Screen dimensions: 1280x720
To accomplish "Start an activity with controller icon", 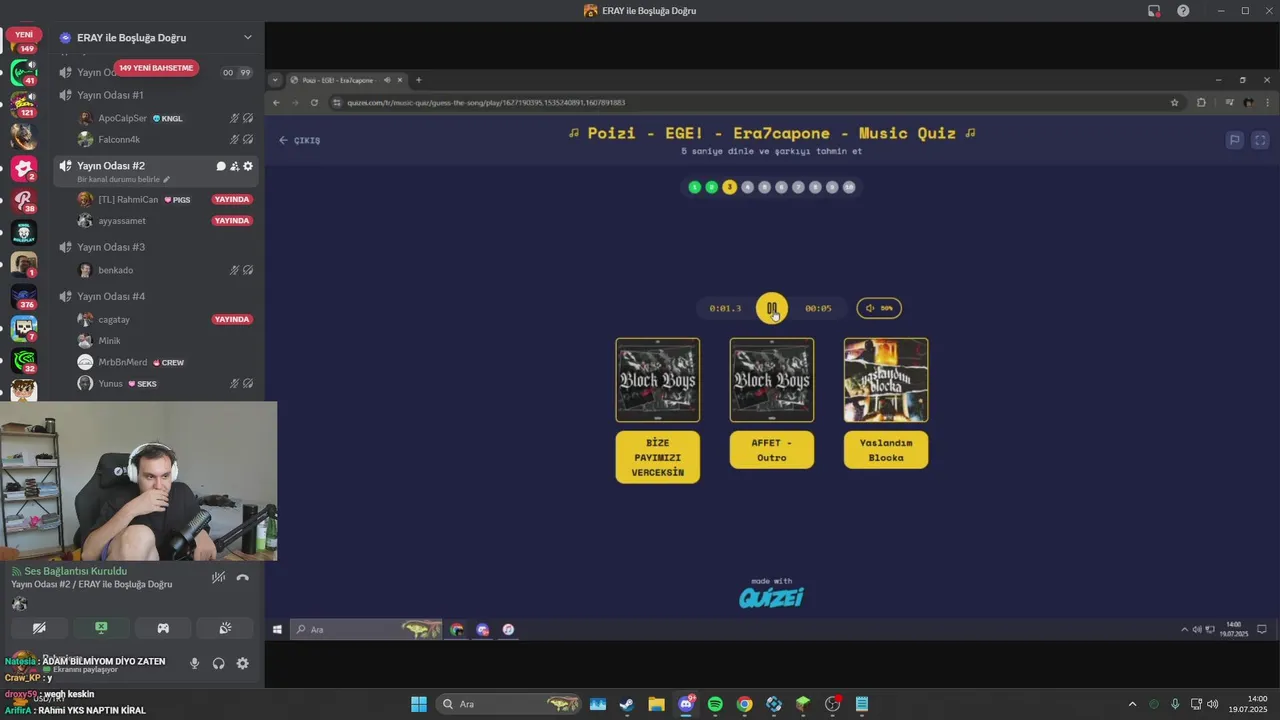I will pyautogui.click(x=163, y=628).
